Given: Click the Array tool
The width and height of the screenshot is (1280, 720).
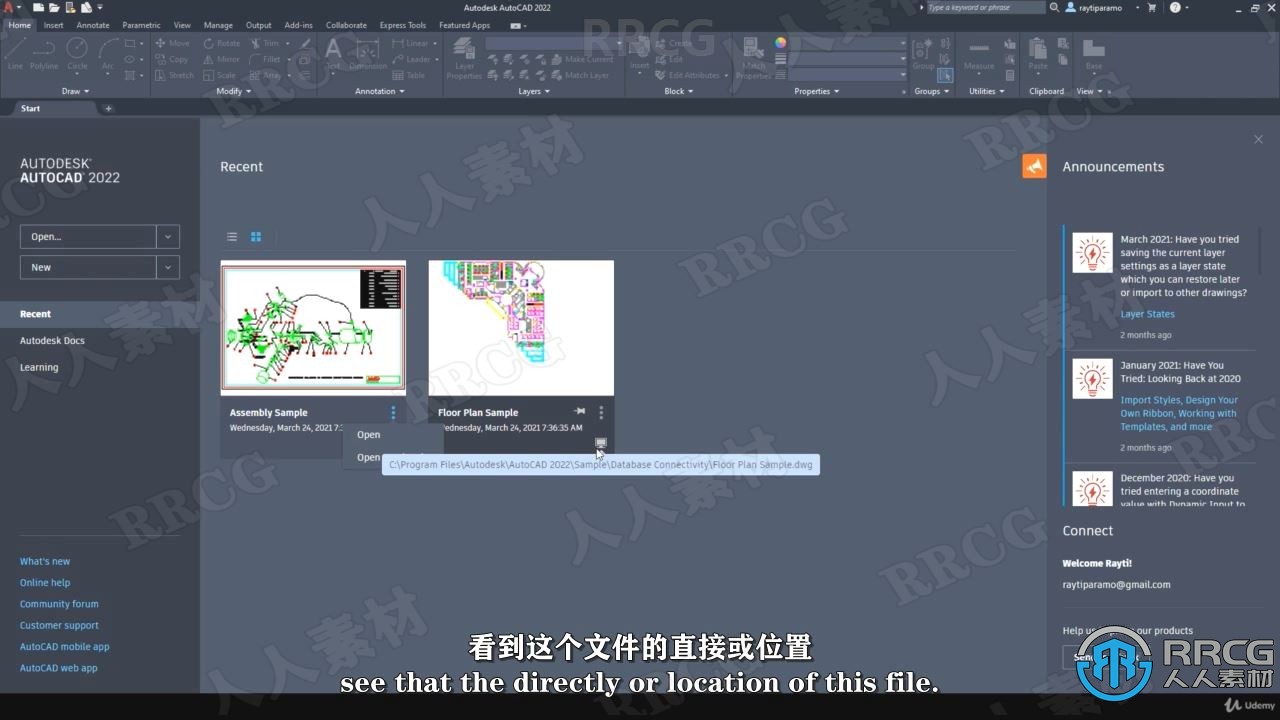Looking at the screenshot, I should (x=265, y=75).
